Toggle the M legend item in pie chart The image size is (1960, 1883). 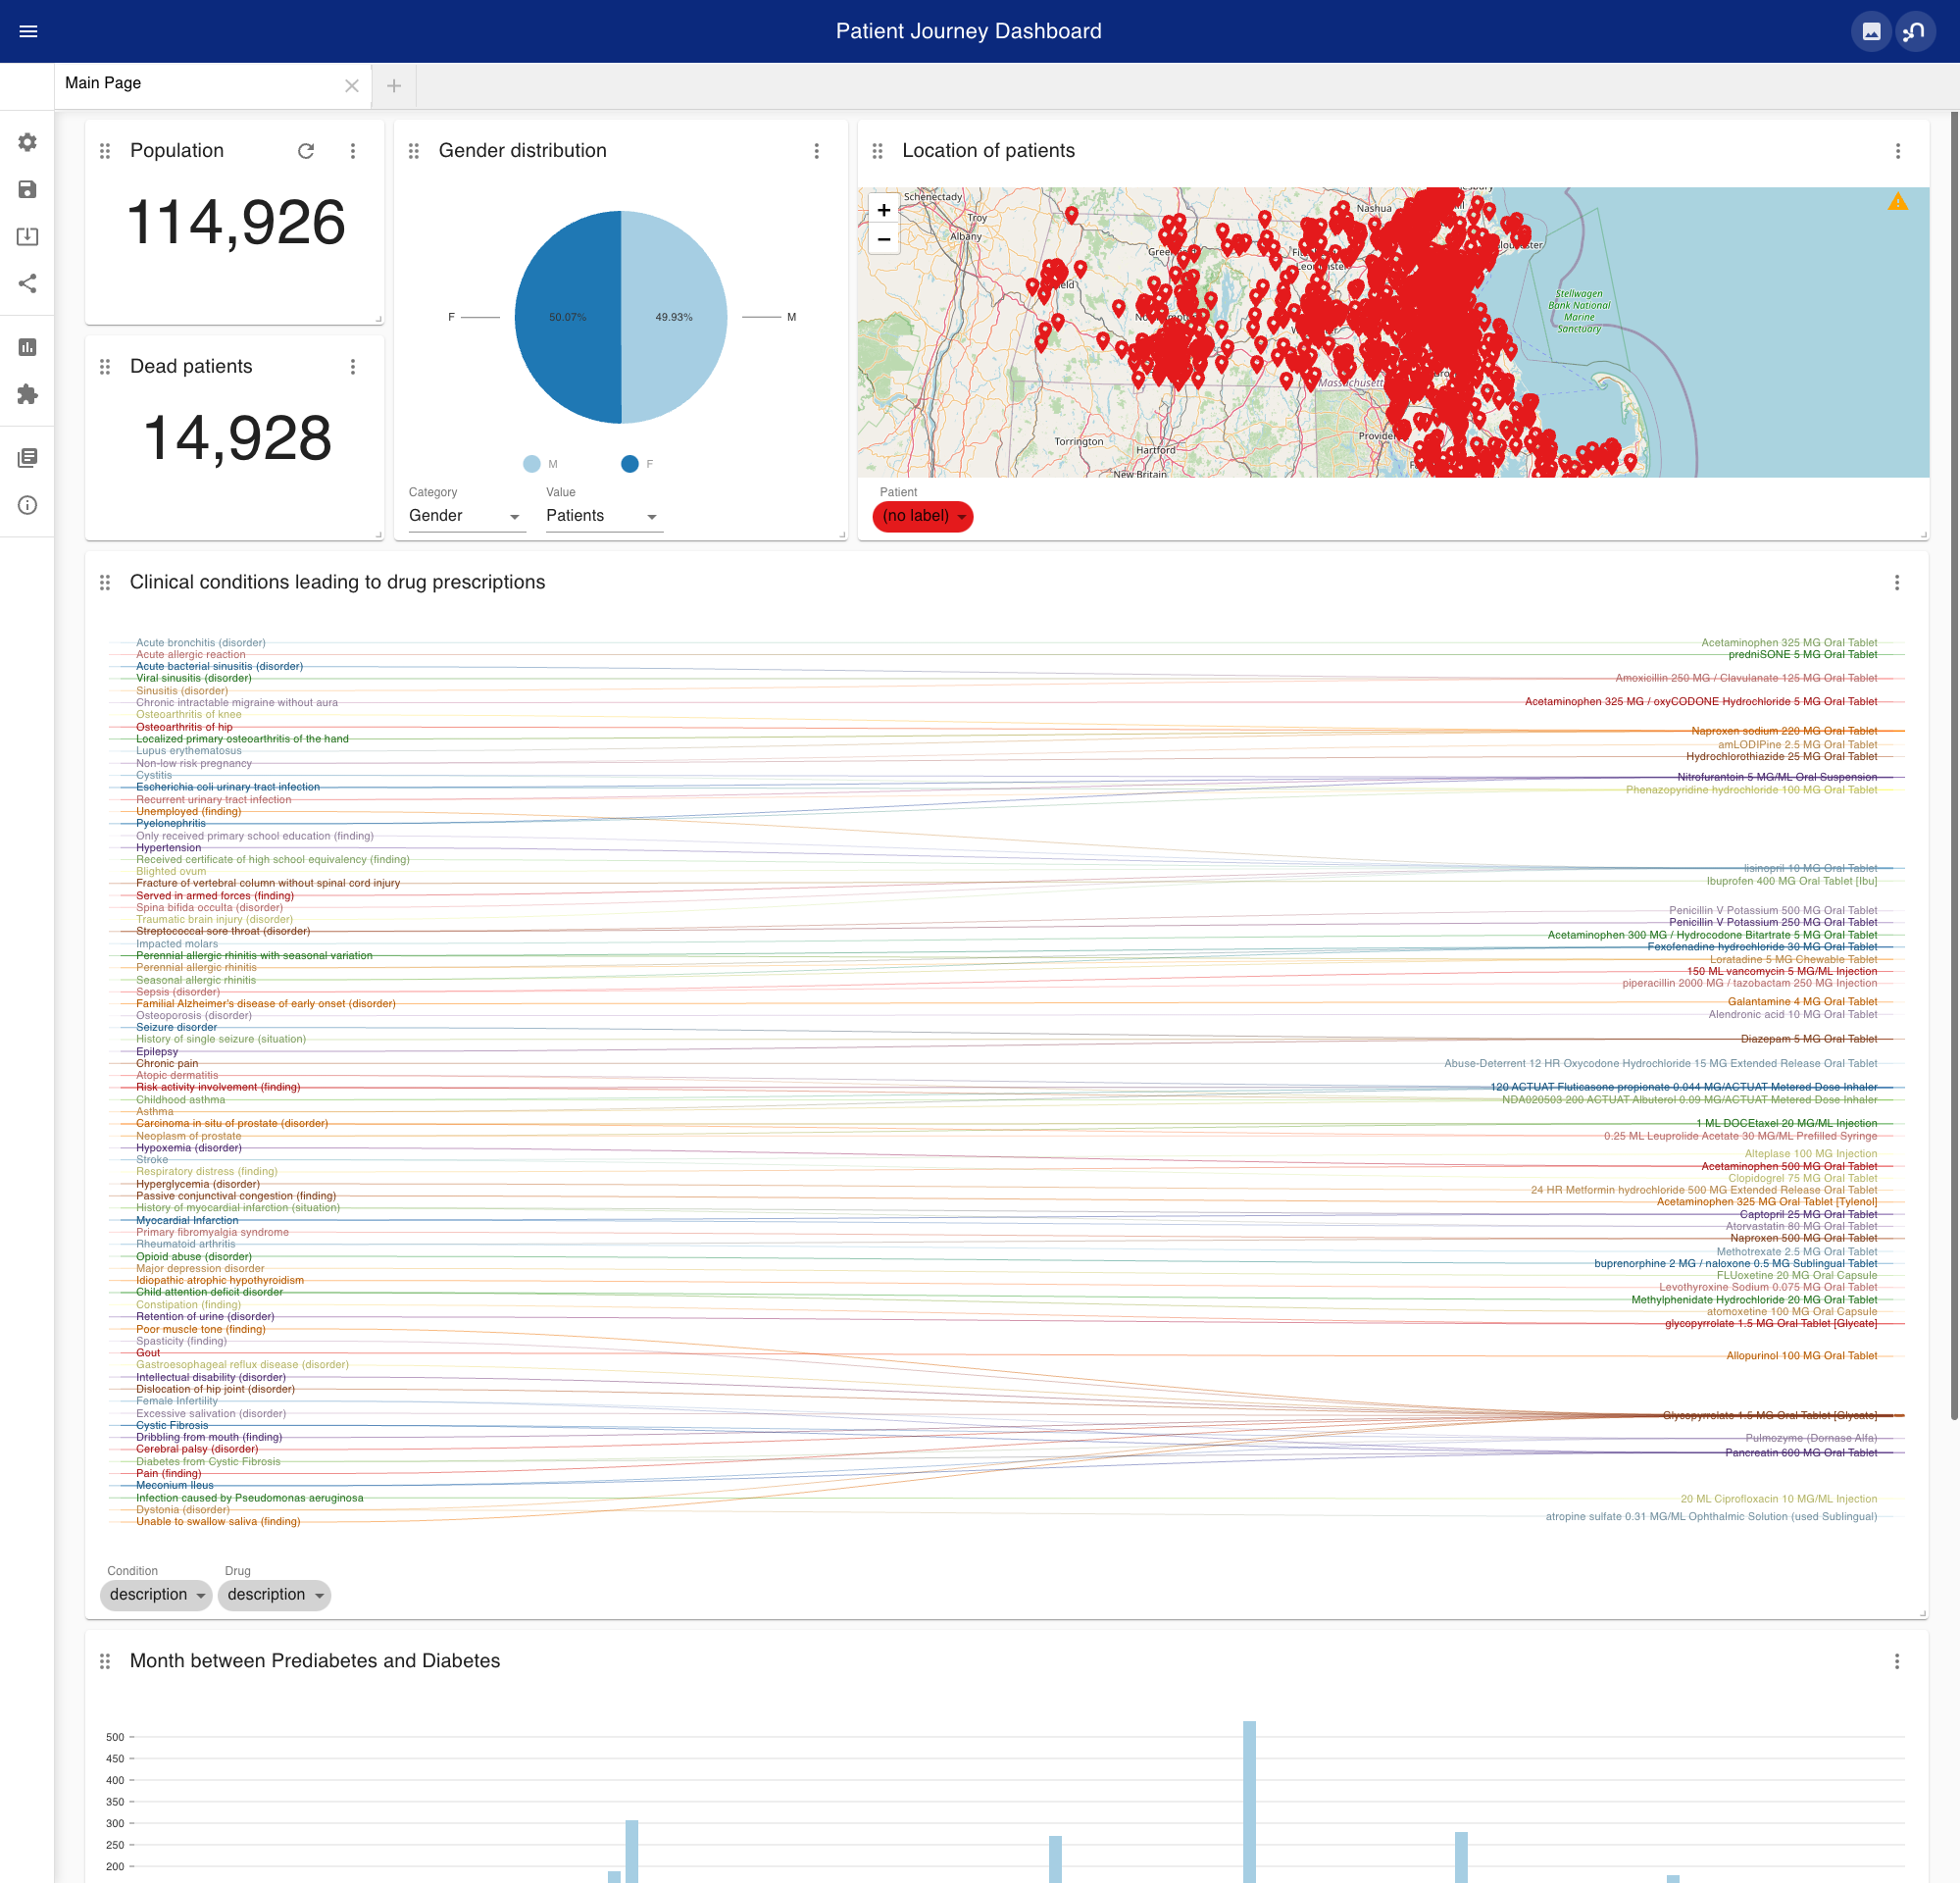pyautogui.click(x=540, y=464)
